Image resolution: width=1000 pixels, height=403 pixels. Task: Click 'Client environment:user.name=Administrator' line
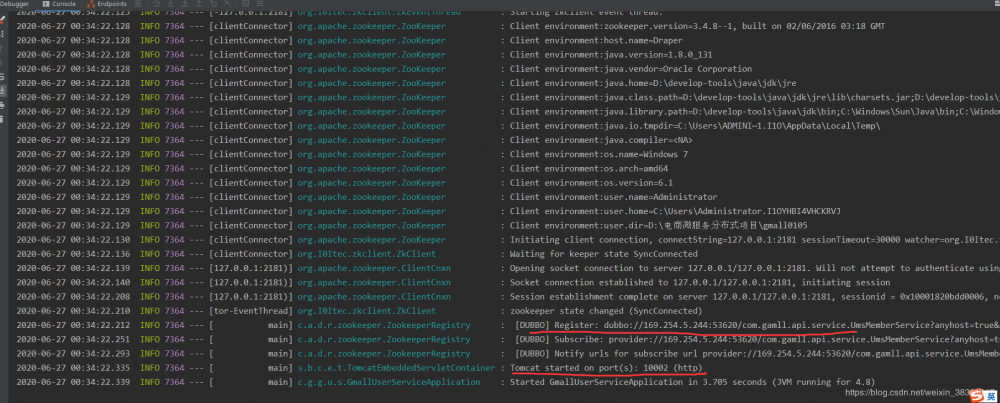(613, 196)
